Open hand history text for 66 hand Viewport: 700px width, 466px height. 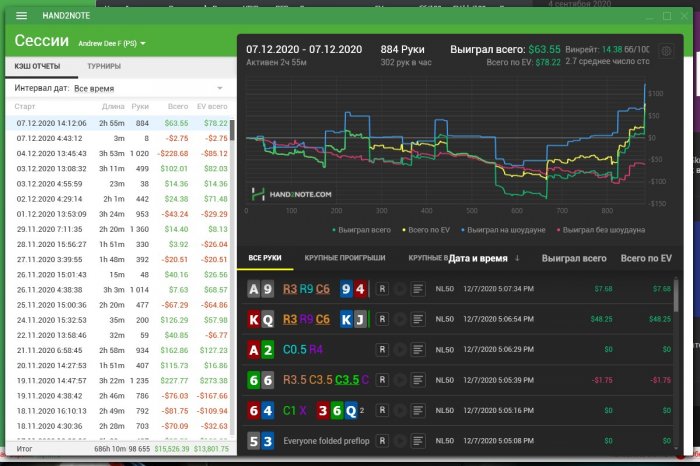coord(417,380)
